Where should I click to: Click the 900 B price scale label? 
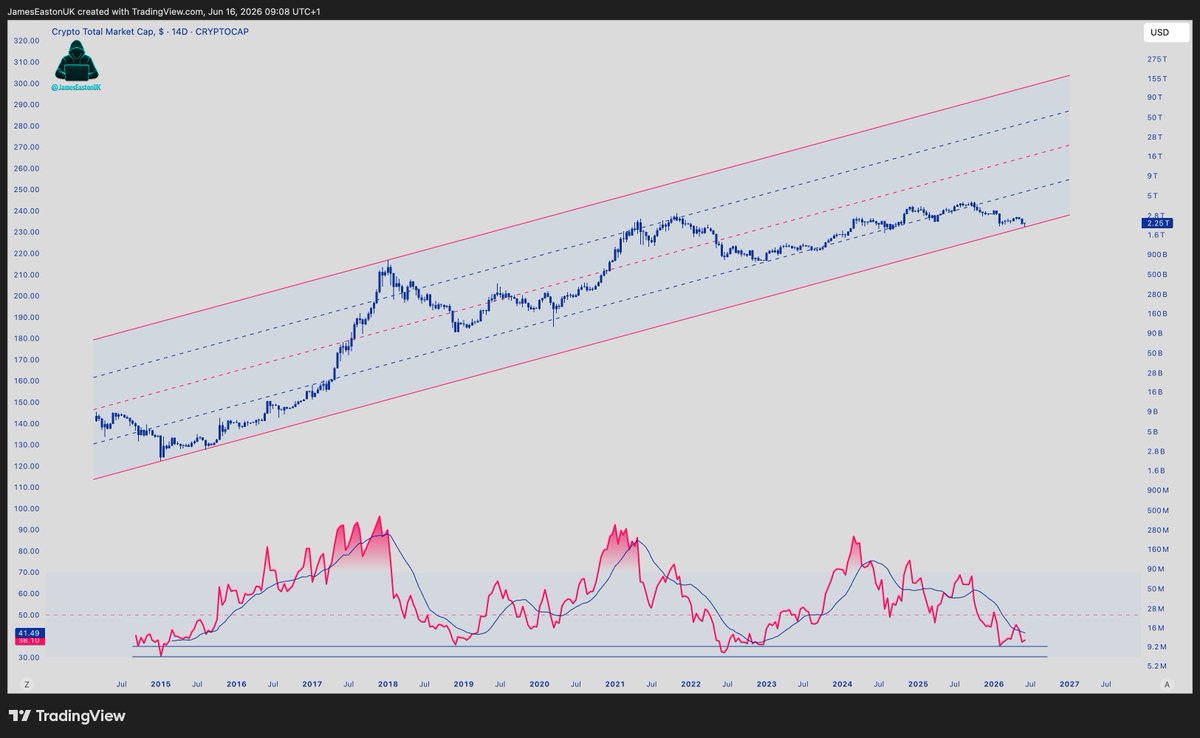(1157, 255)
